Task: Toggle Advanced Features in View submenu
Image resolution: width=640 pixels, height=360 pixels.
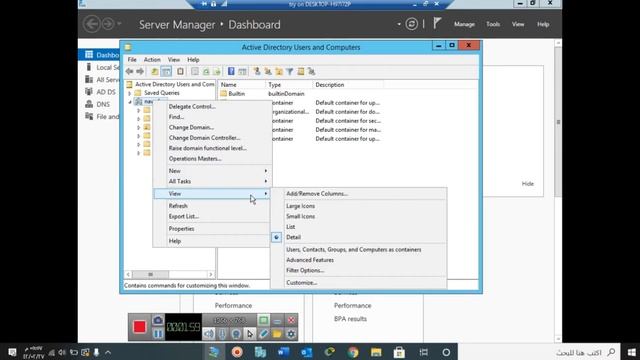Action: click(310, 260)
